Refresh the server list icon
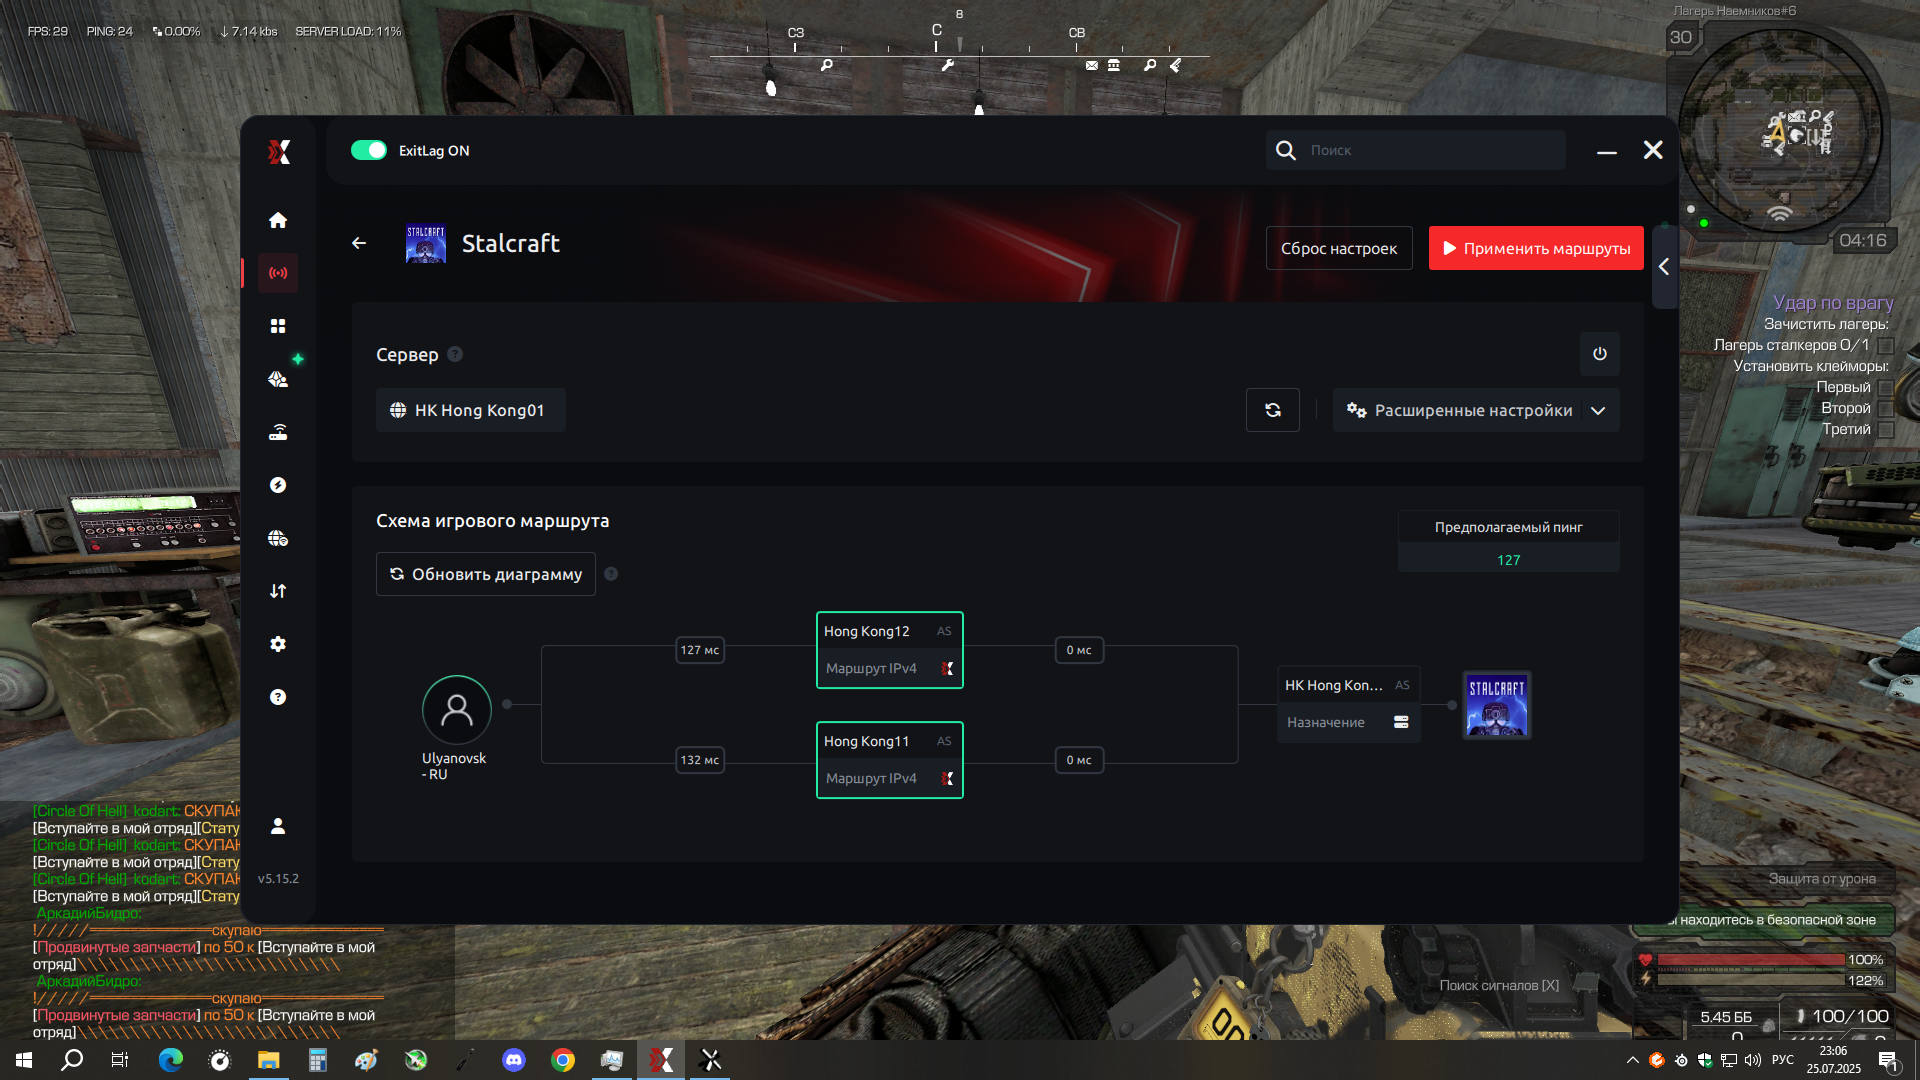The height and width of the screenshot is (1080, 1920). pyautogui.click(x=1273, y=410)
